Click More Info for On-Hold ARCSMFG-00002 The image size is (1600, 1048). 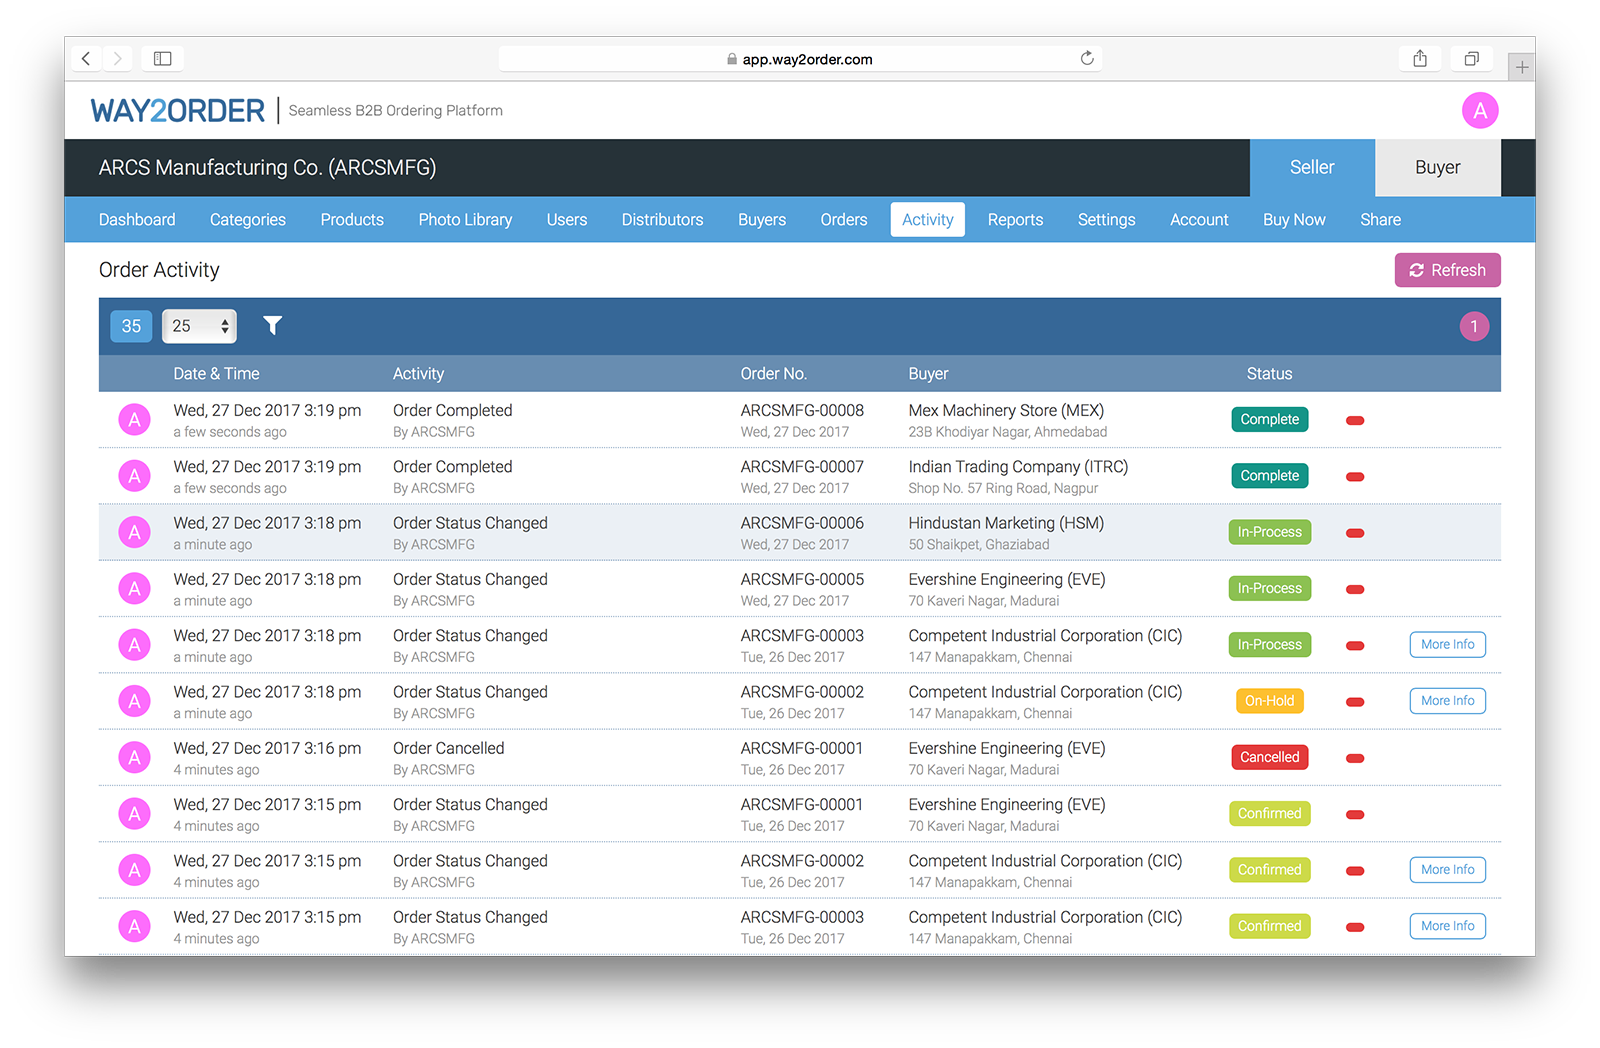[1447, 701]
